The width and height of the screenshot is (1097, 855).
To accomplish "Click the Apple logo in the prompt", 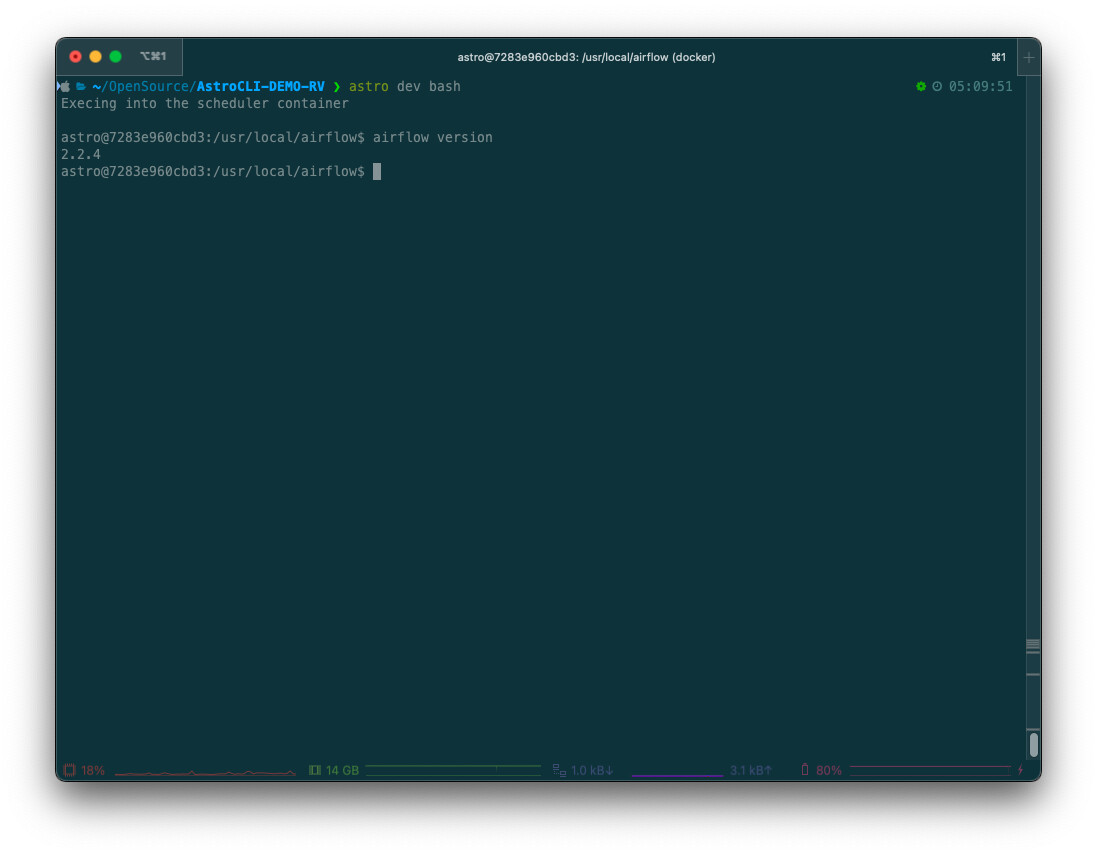I will (x=65, y=86).
